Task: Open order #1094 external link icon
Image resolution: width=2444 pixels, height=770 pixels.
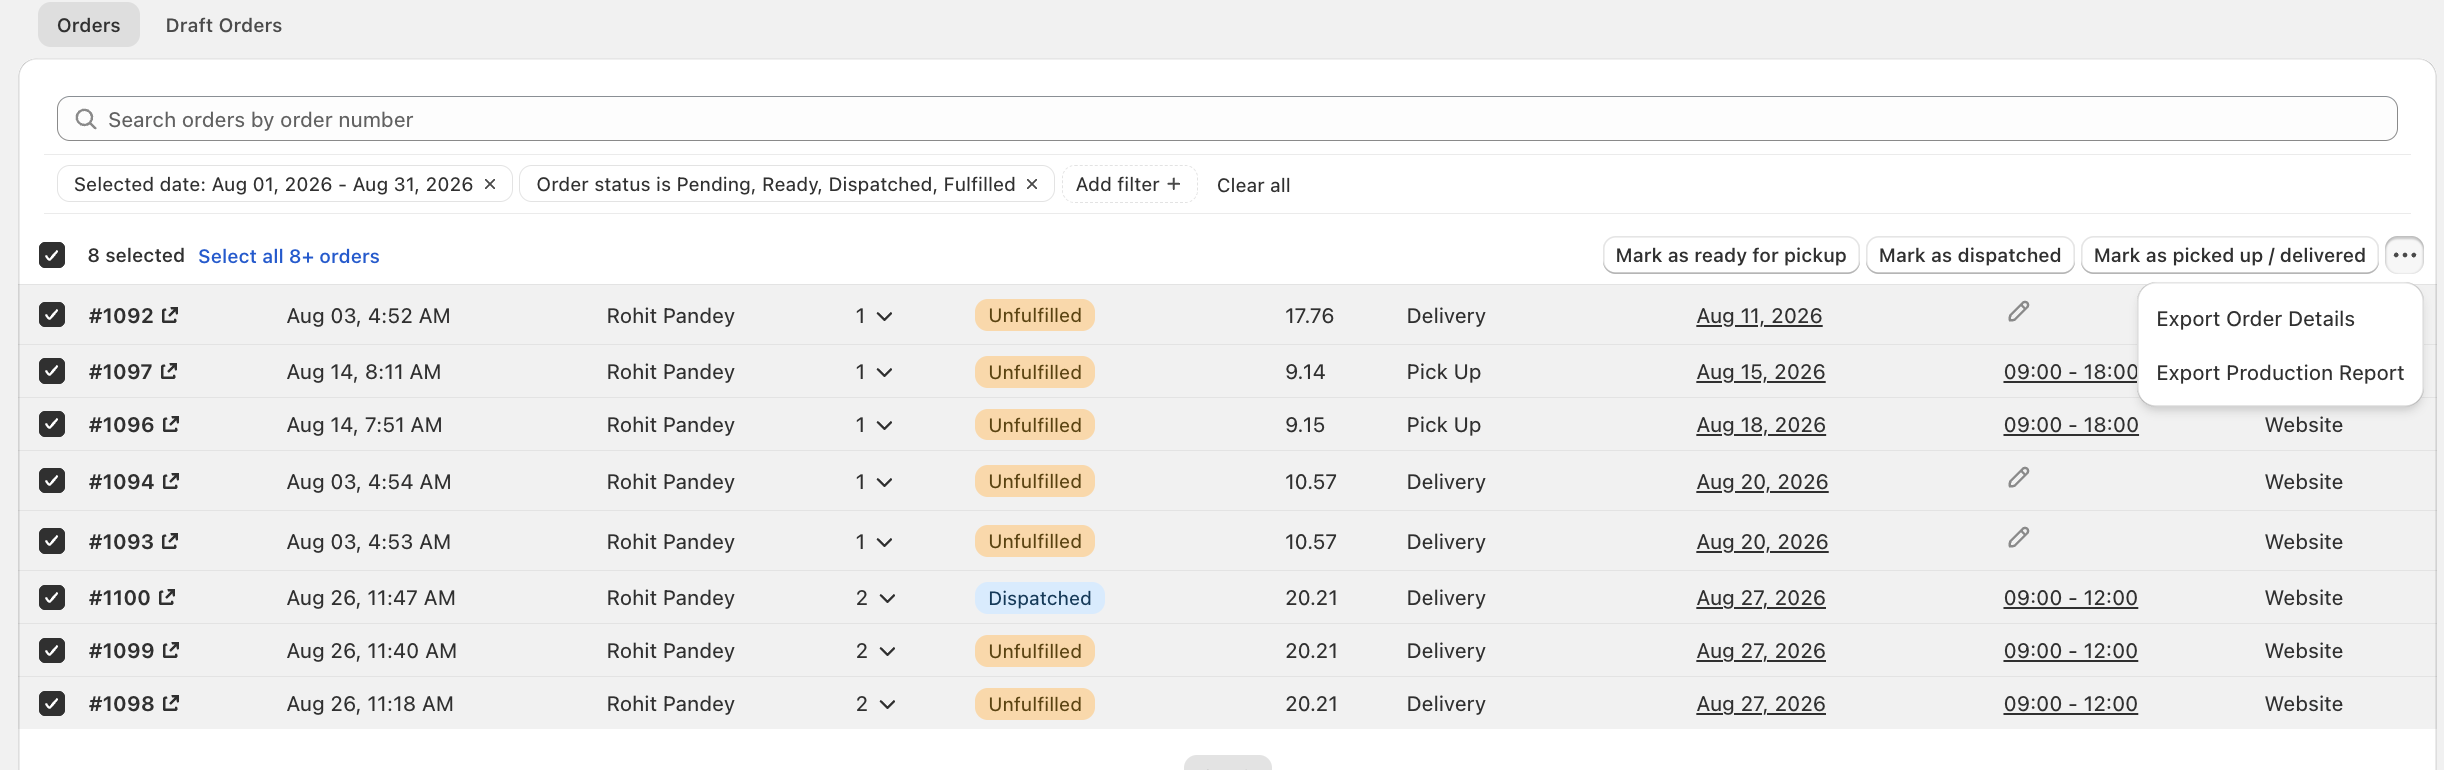Action: [x=171, y=481]
